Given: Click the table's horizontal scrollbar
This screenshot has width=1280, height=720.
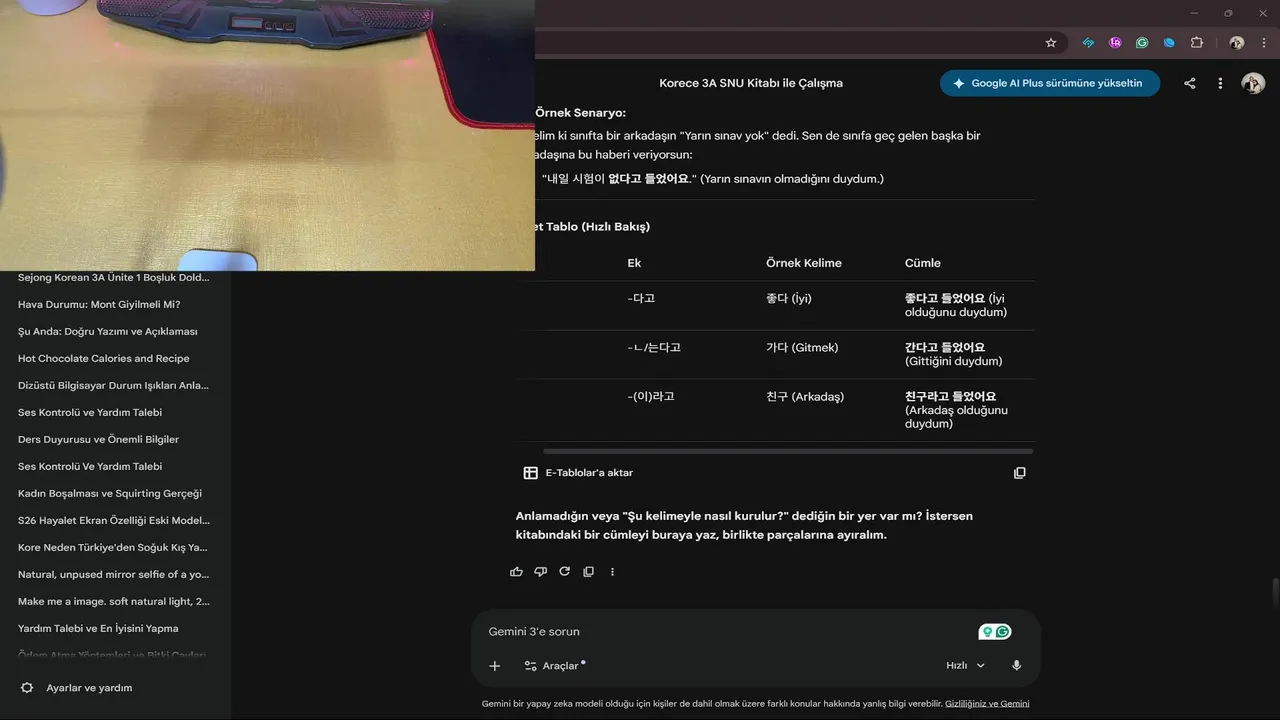Looking at the screenshot, I should [787, 451].
